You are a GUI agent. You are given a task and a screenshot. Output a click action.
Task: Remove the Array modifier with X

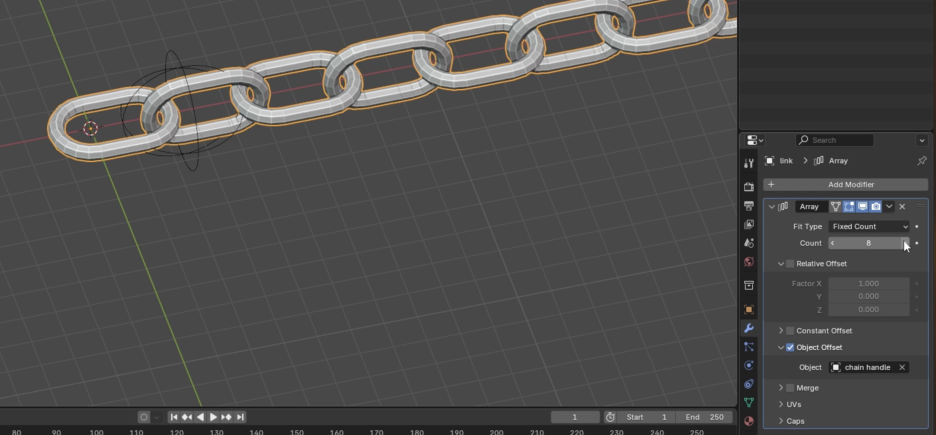902,206
